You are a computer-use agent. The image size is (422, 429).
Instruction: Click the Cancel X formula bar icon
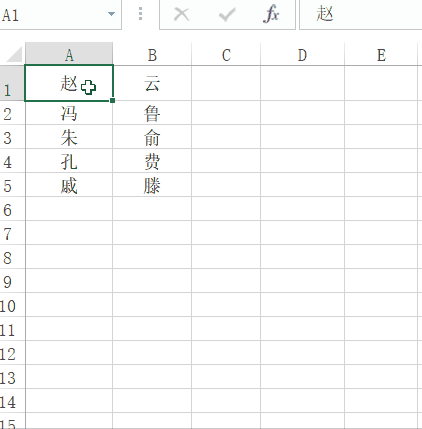182,15
